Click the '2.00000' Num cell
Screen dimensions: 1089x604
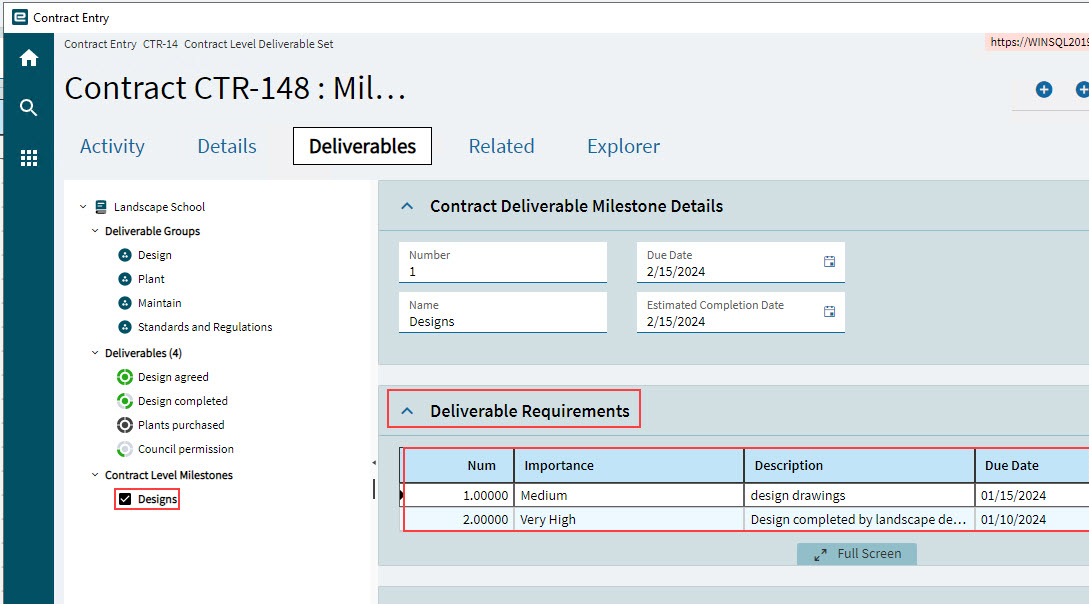coord(459,519)
